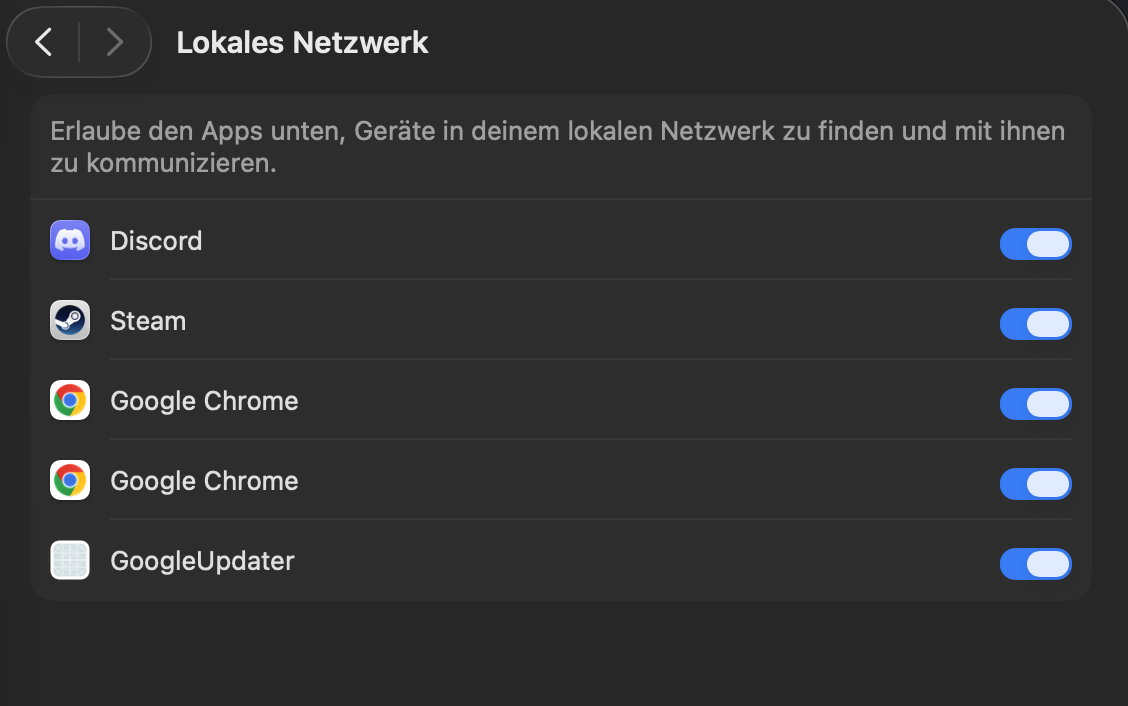Click the GoogleUpdater placeholder icon
The width and height of the screenshot is (1128, 706).
70,560
